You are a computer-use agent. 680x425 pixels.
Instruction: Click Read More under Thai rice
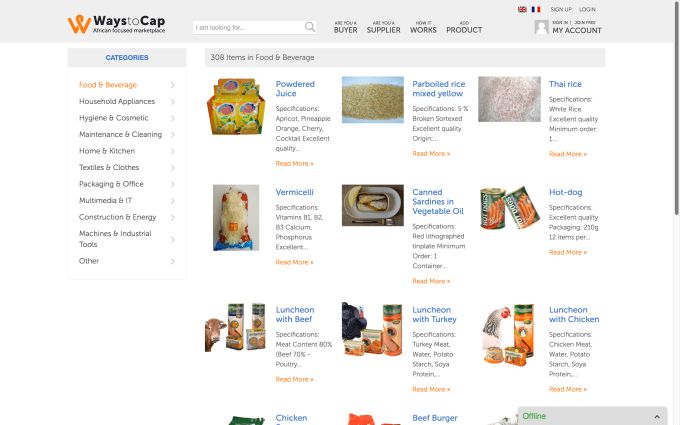(568, 154)
